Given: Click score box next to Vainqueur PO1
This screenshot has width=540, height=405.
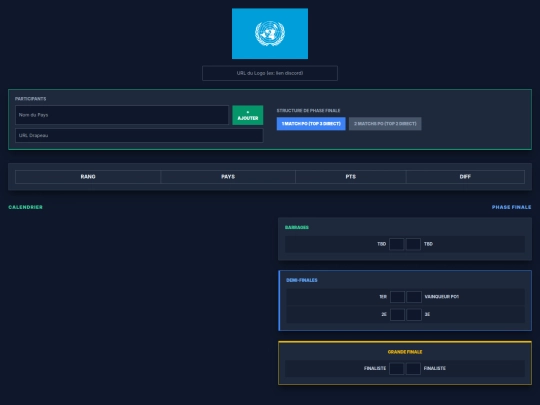Looking at the screenshot, I should 414,297.
